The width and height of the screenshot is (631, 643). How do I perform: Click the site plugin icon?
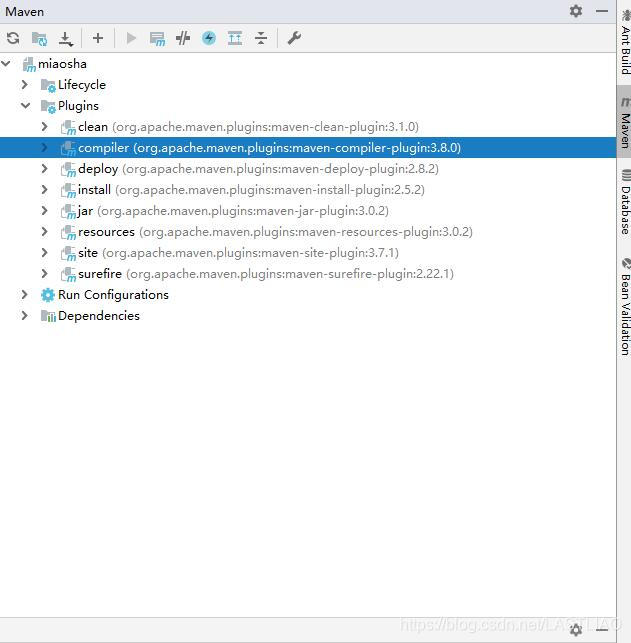click(x=68, y=253)
